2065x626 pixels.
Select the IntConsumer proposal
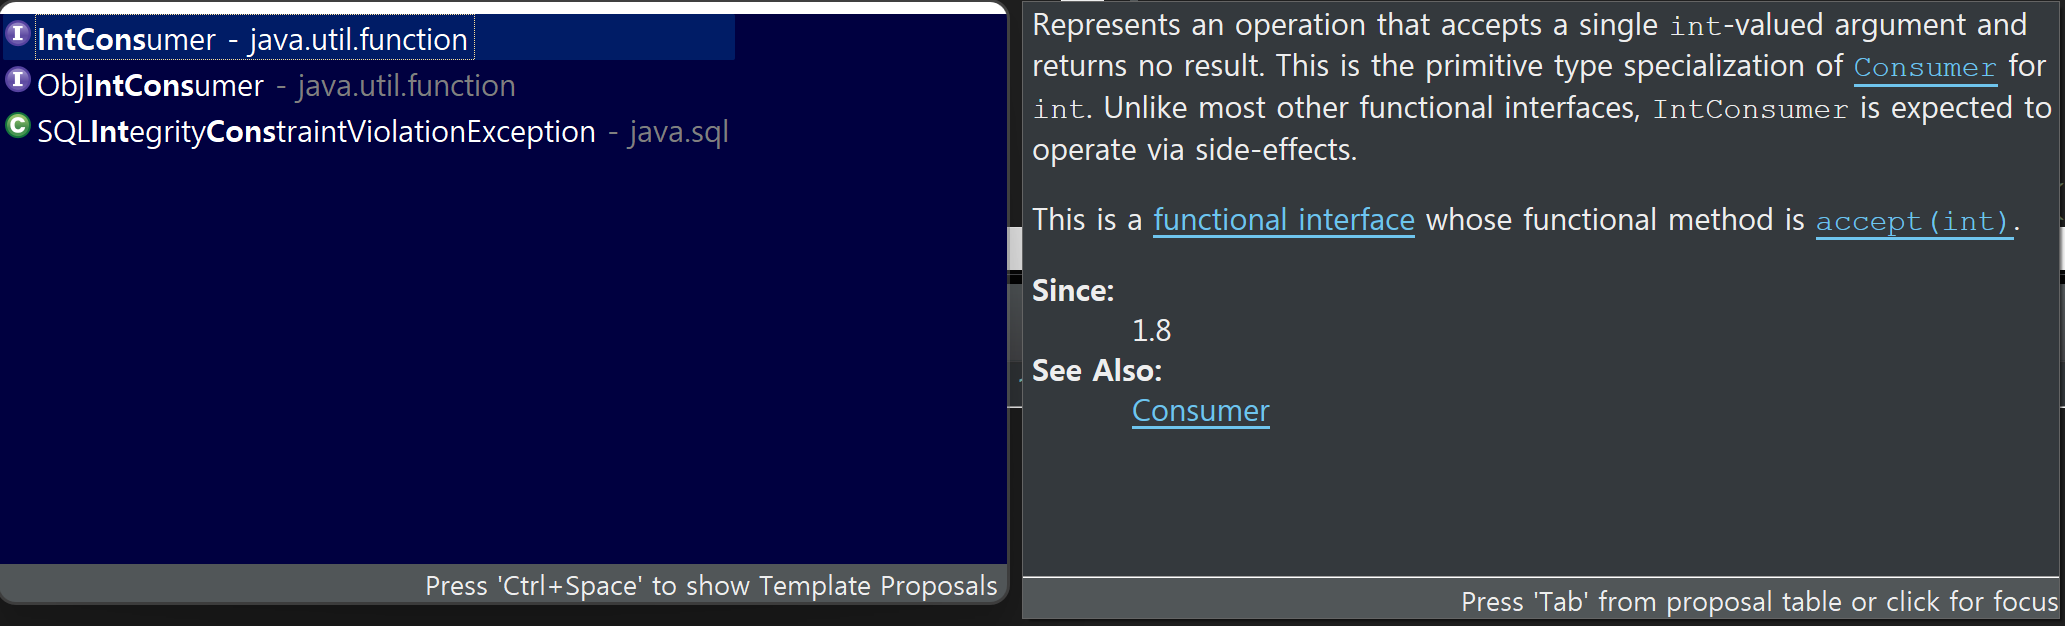click(368, 38)
